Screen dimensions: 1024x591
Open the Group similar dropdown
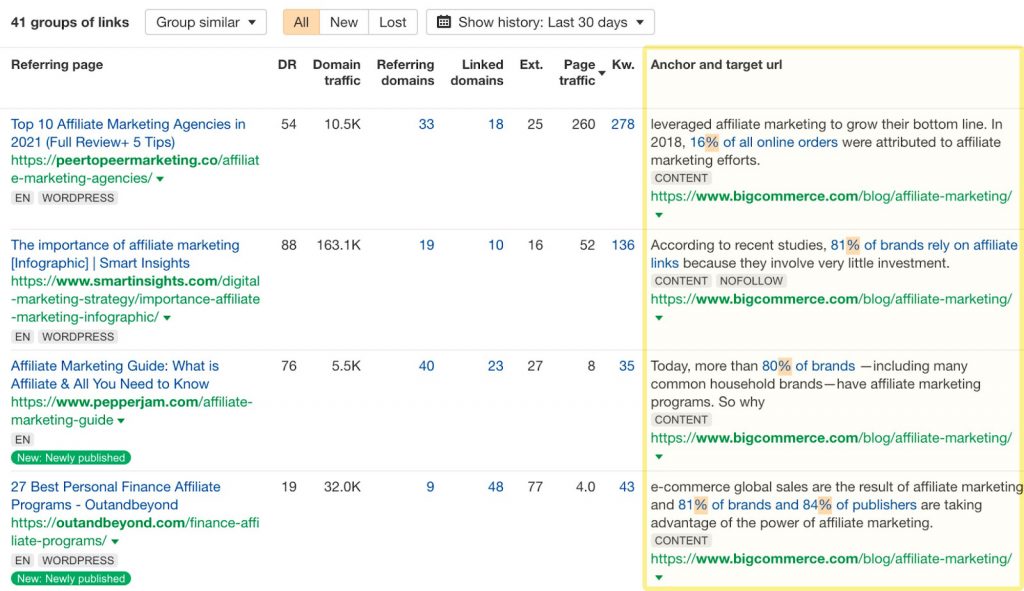pos(206,22)
